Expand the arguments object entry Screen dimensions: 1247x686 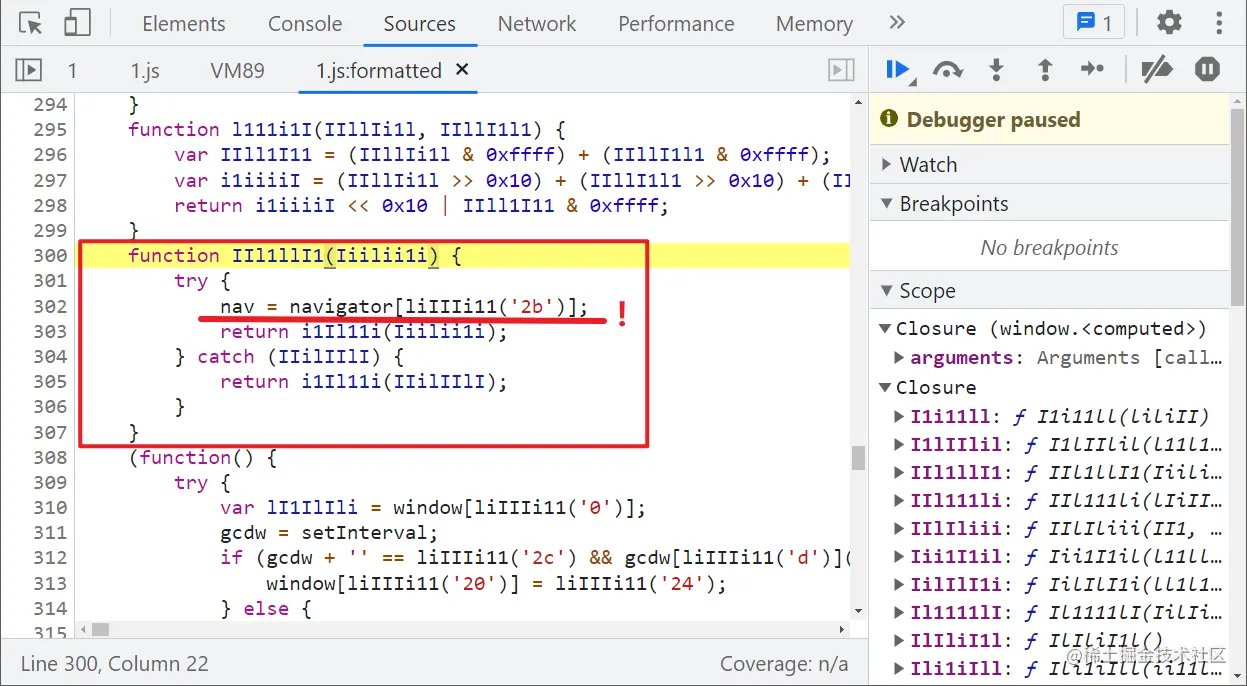[900, 358]
